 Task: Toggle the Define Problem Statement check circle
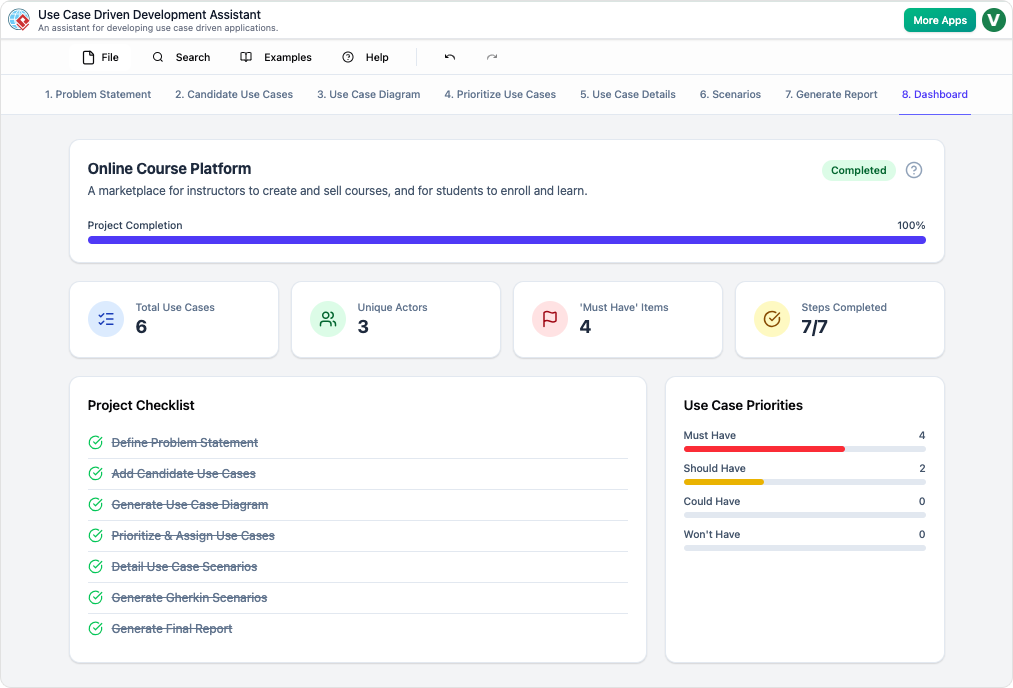96,443
